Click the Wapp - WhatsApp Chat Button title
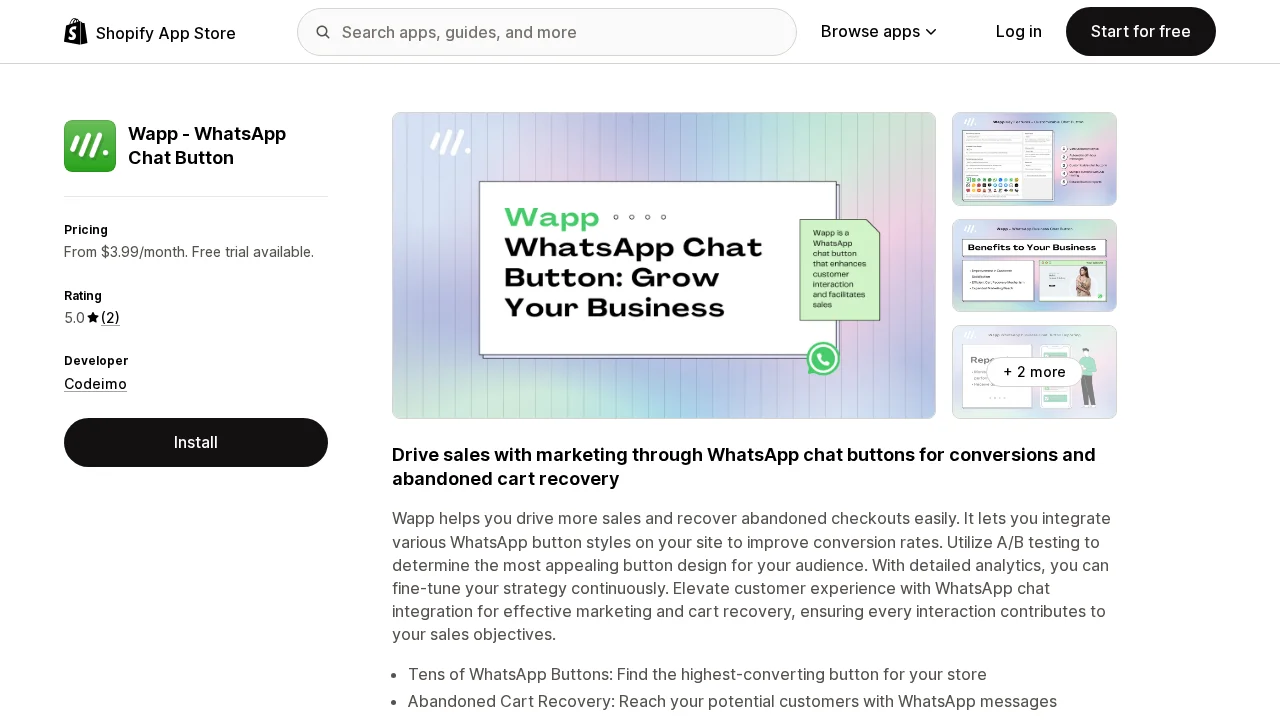 click(207, 146)
